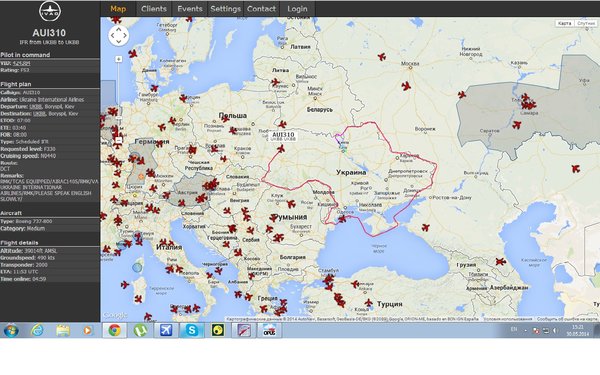Open the Map tab
Screen dimensions: 600x375
pyautogui.click(x=118, y=9)
